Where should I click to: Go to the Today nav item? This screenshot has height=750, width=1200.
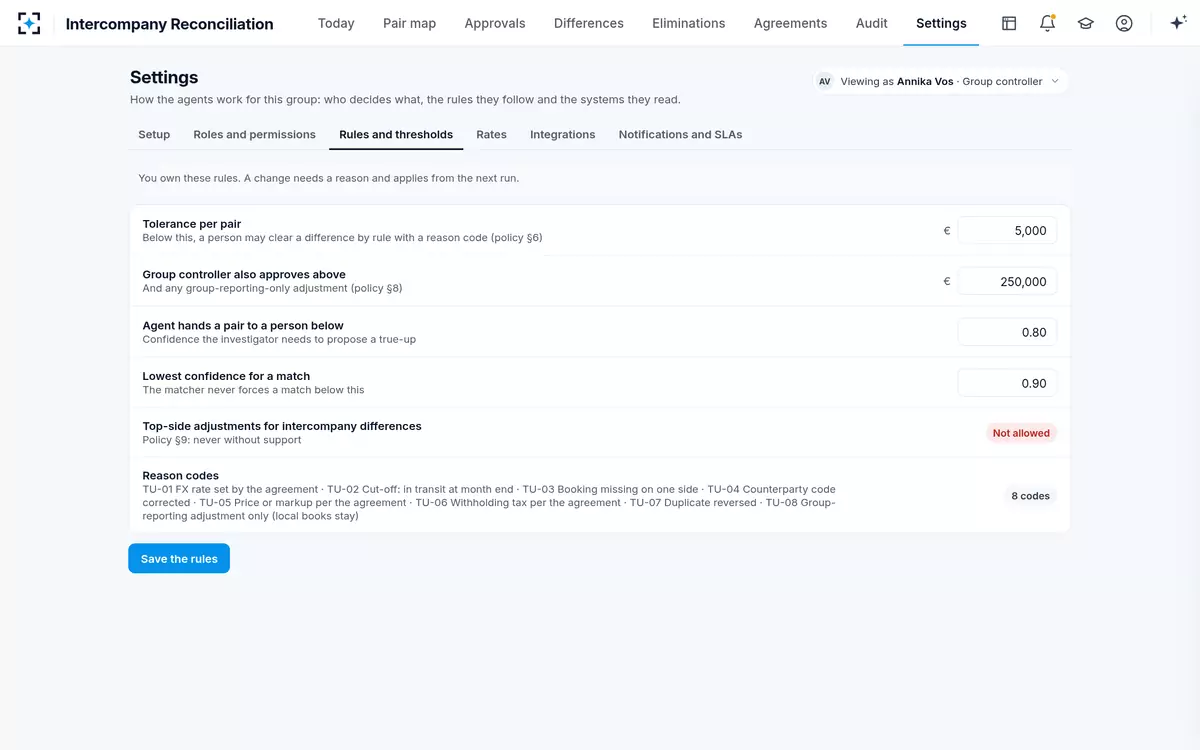click(336, 23)
